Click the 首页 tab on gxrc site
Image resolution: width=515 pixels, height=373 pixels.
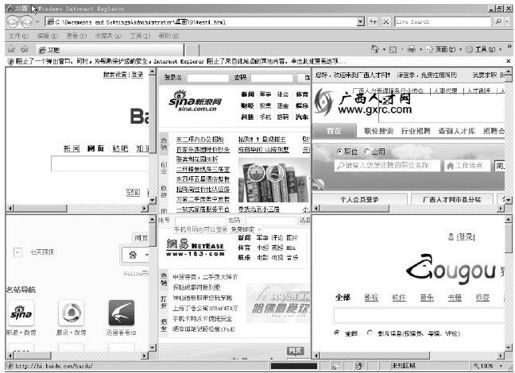tap(334, 131)
